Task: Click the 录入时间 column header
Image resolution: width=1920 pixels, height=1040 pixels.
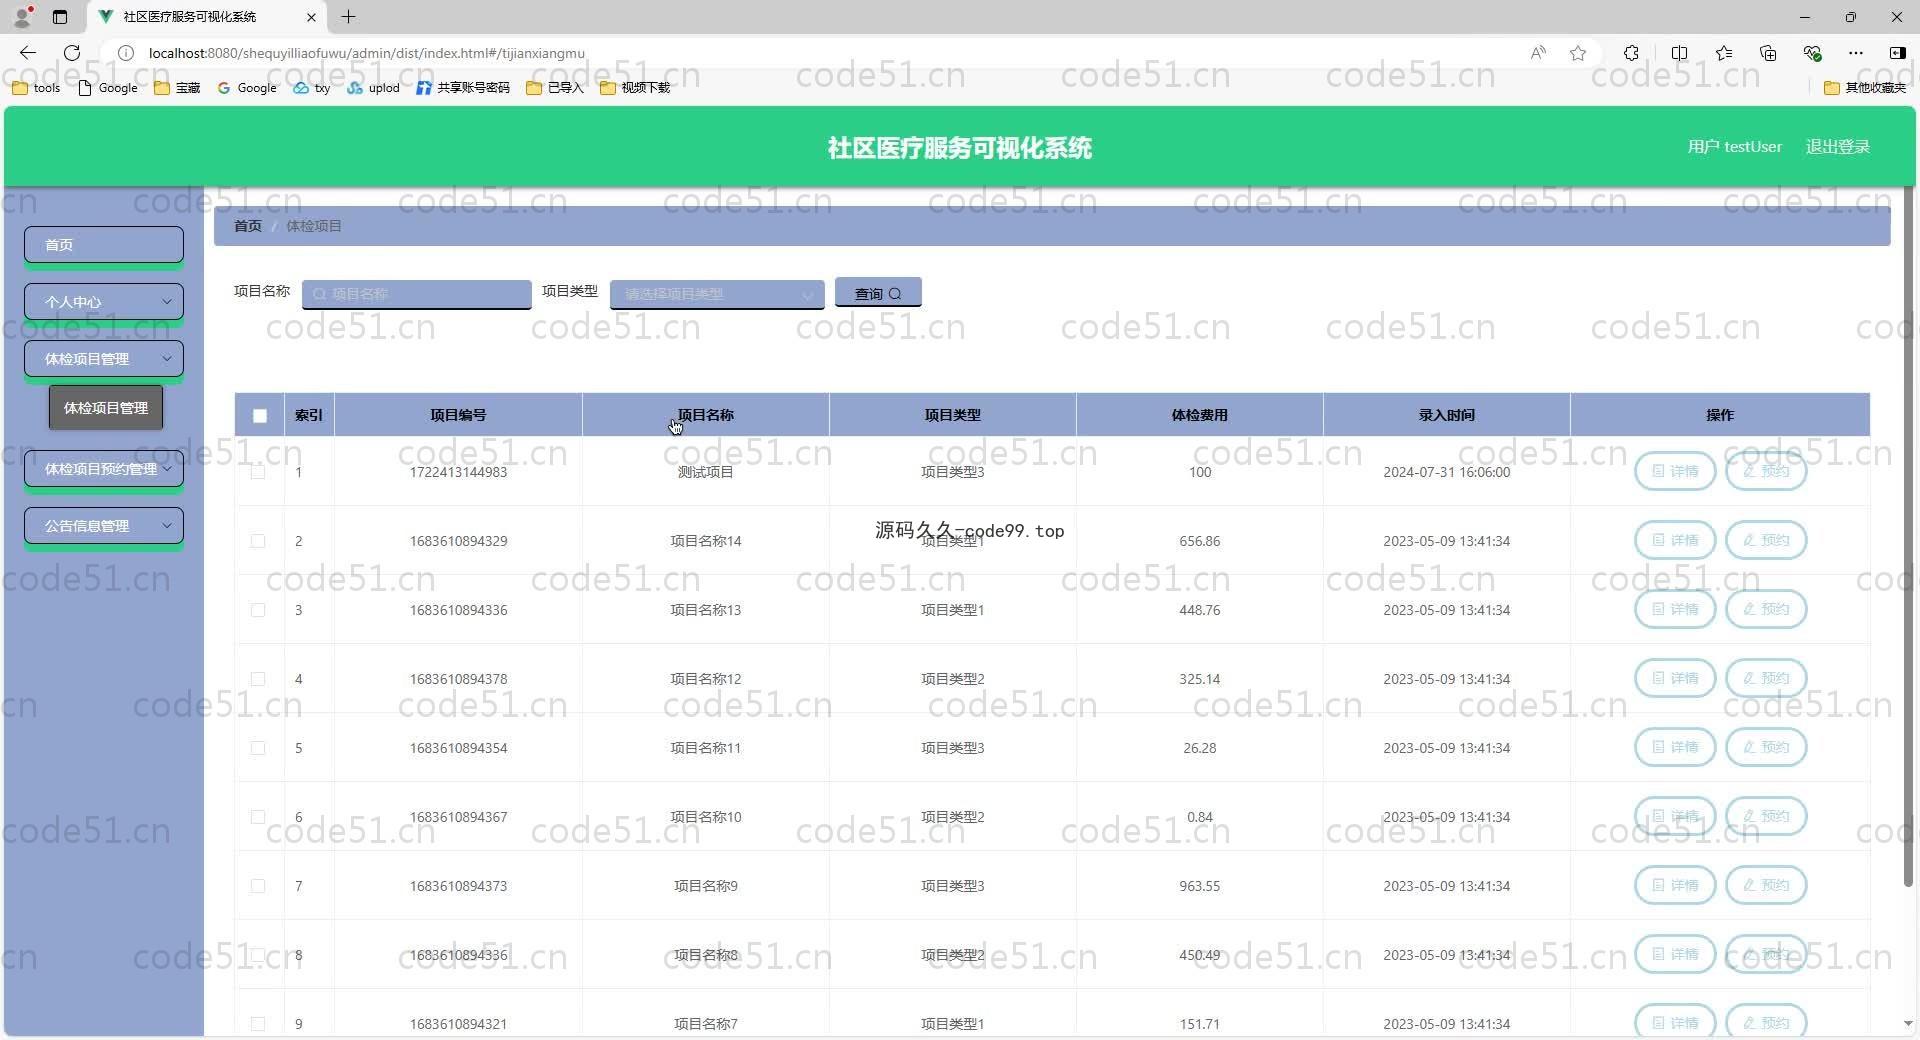Action: (x=1446, y=415)
